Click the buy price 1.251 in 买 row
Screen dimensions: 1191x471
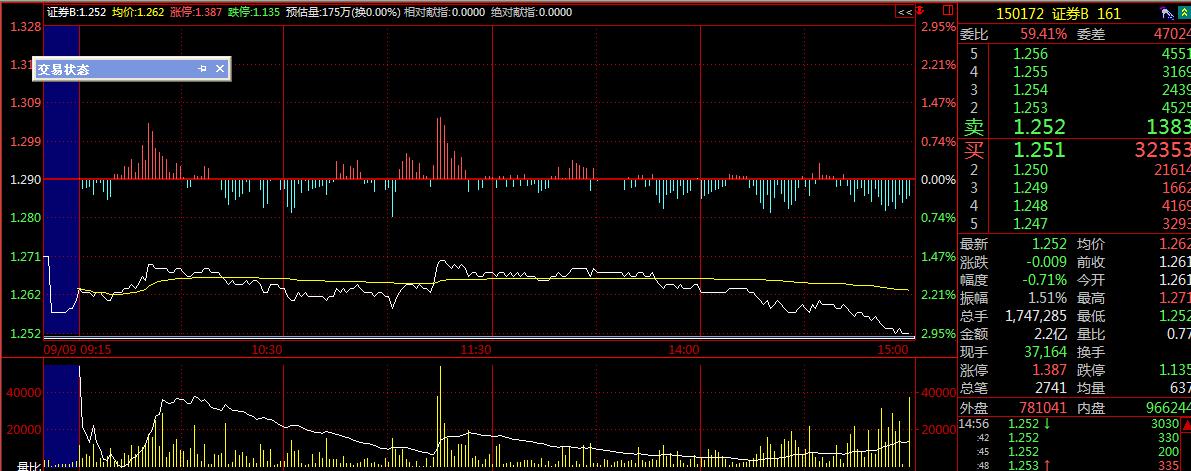coord(1039,150)
